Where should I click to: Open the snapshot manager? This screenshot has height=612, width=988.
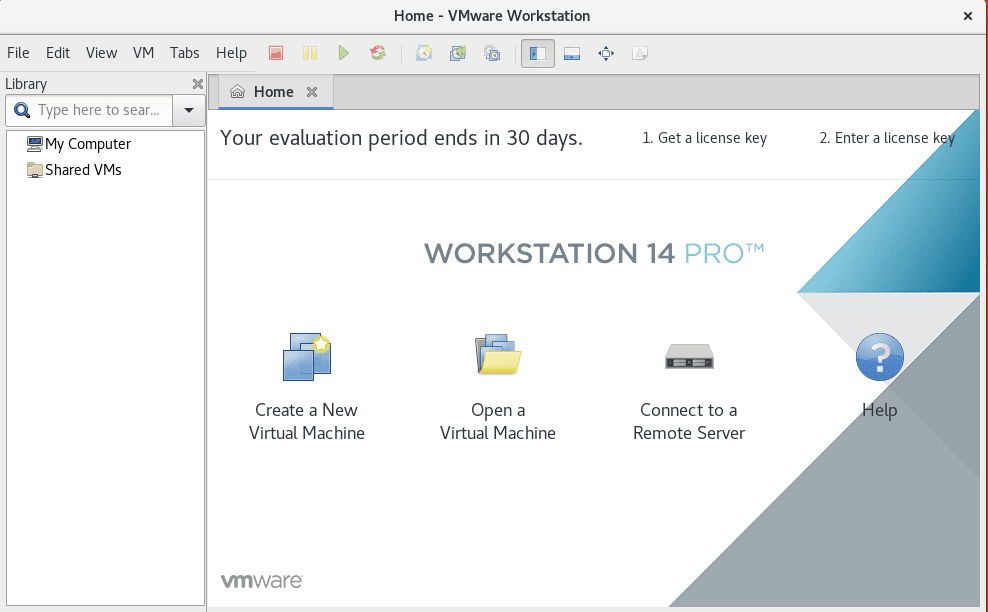492,53
